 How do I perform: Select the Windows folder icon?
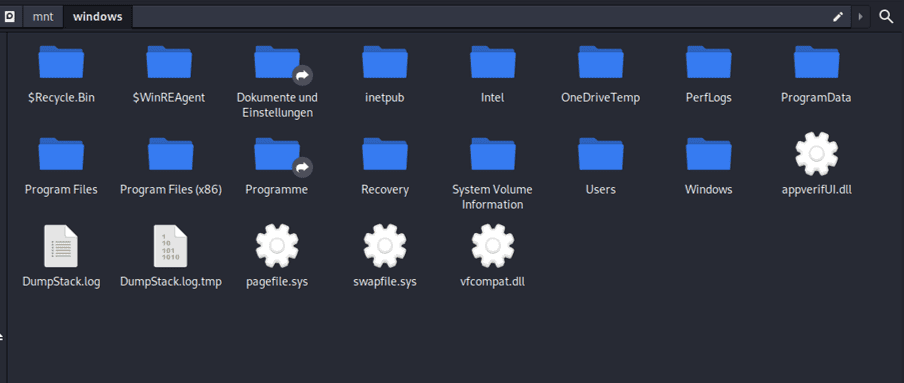709,154
